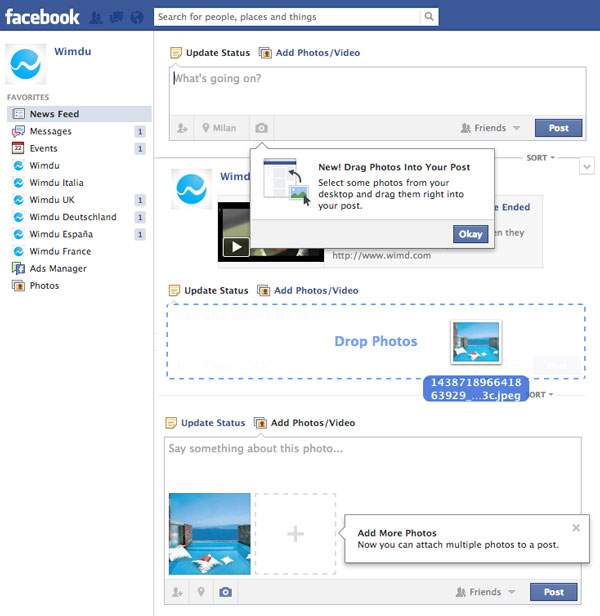This screenshot has height=616, width=600.
Task: Click the top Post button
Action: pyautogui.click(x=558, y=128)
